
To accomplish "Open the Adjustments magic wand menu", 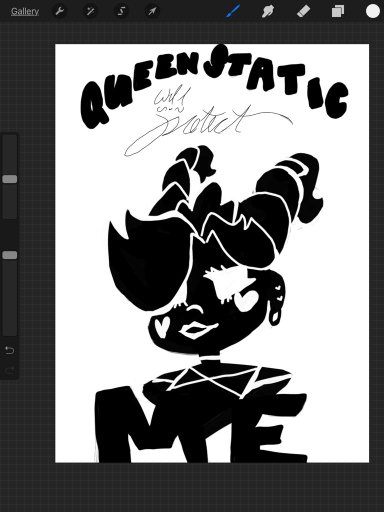I will [90, 12].
